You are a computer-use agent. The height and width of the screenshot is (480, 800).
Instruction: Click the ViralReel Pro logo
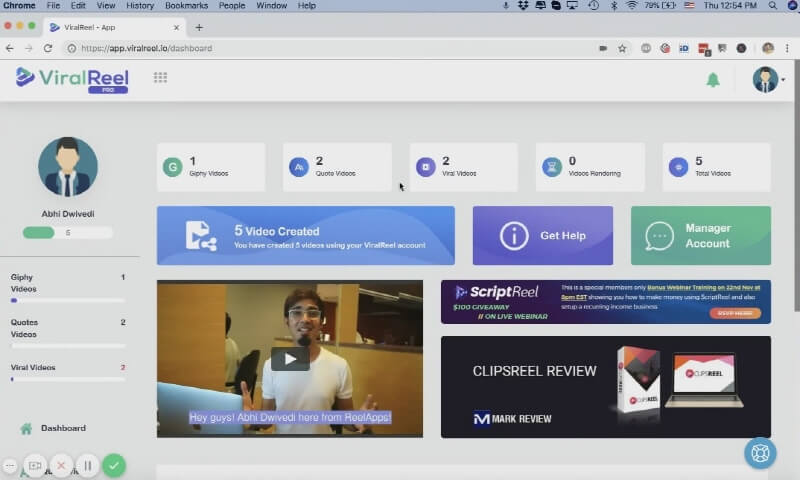(x=72, y=80)
